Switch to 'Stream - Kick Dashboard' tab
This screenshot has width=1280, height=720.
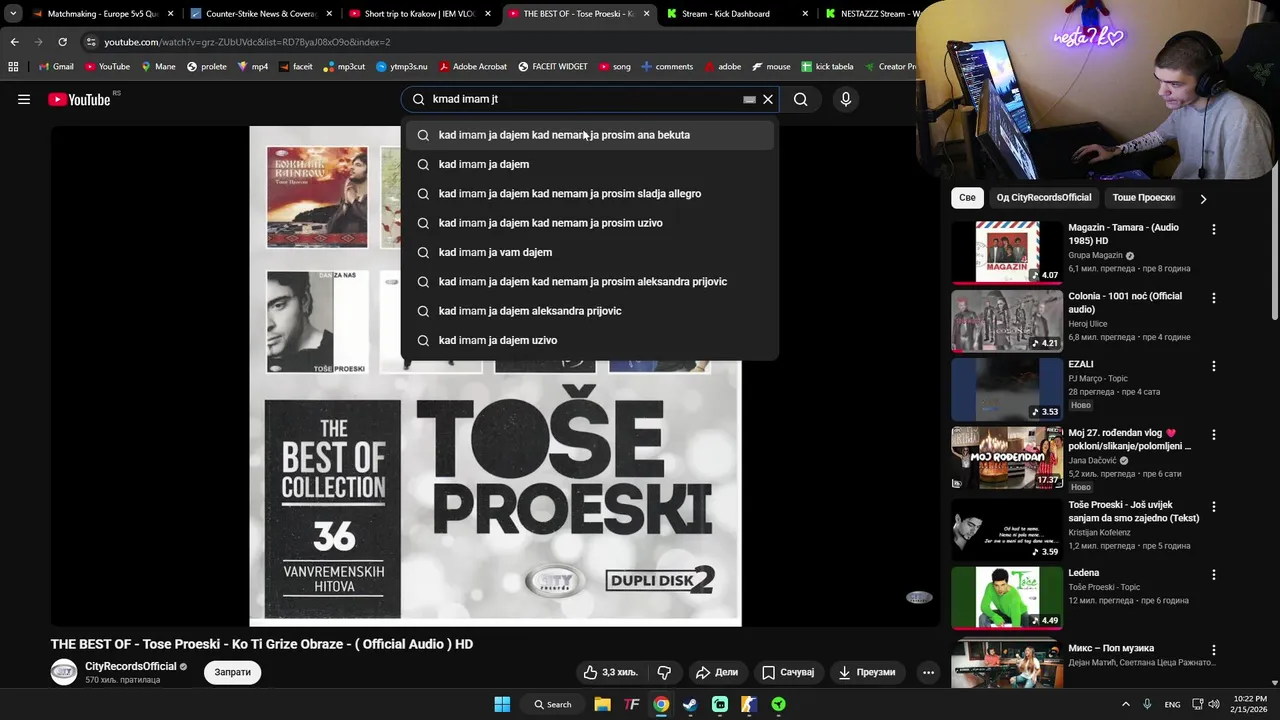[x=735, y=14]
